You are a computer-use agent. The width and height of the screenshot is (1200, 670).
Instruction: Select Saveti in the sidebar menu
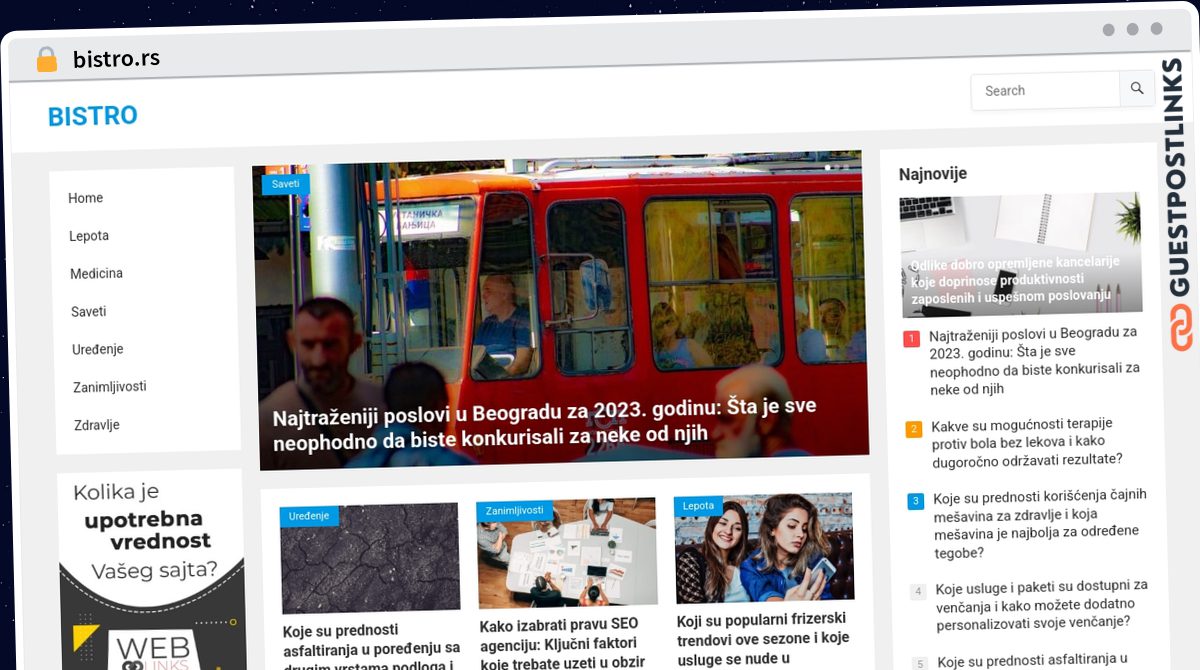[x=89, y=311]
